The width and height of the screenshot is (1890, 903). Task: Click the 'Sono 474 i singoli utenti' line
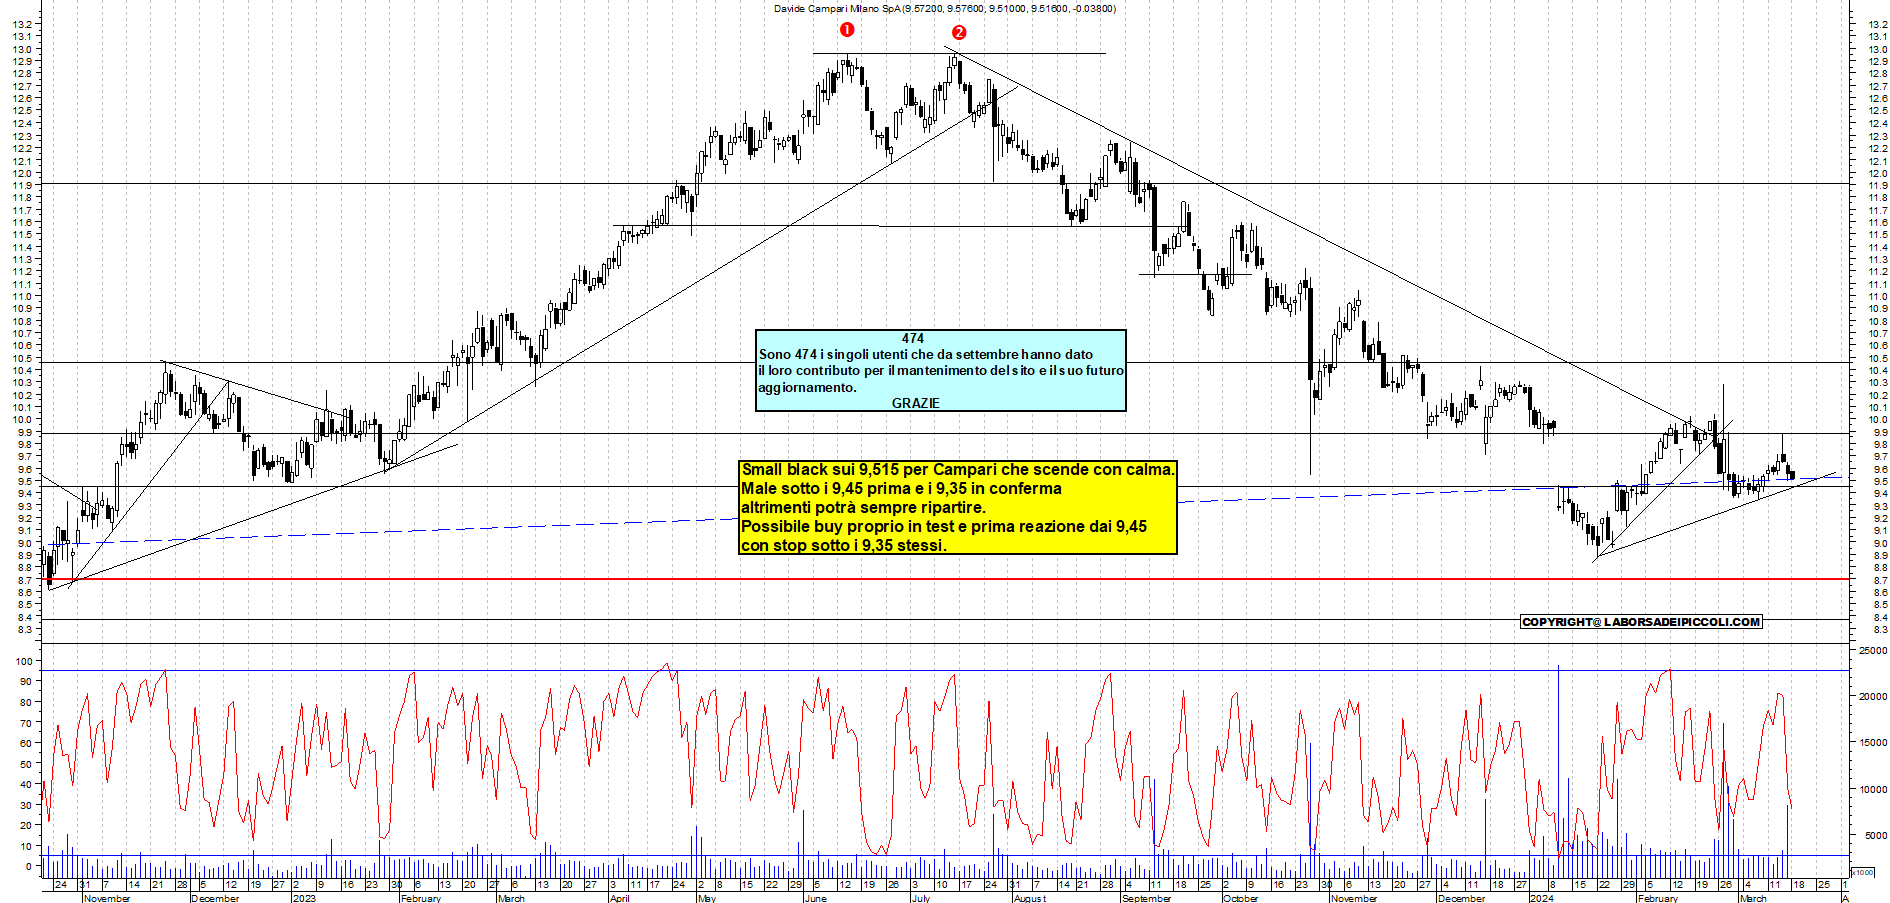[926, 354]
